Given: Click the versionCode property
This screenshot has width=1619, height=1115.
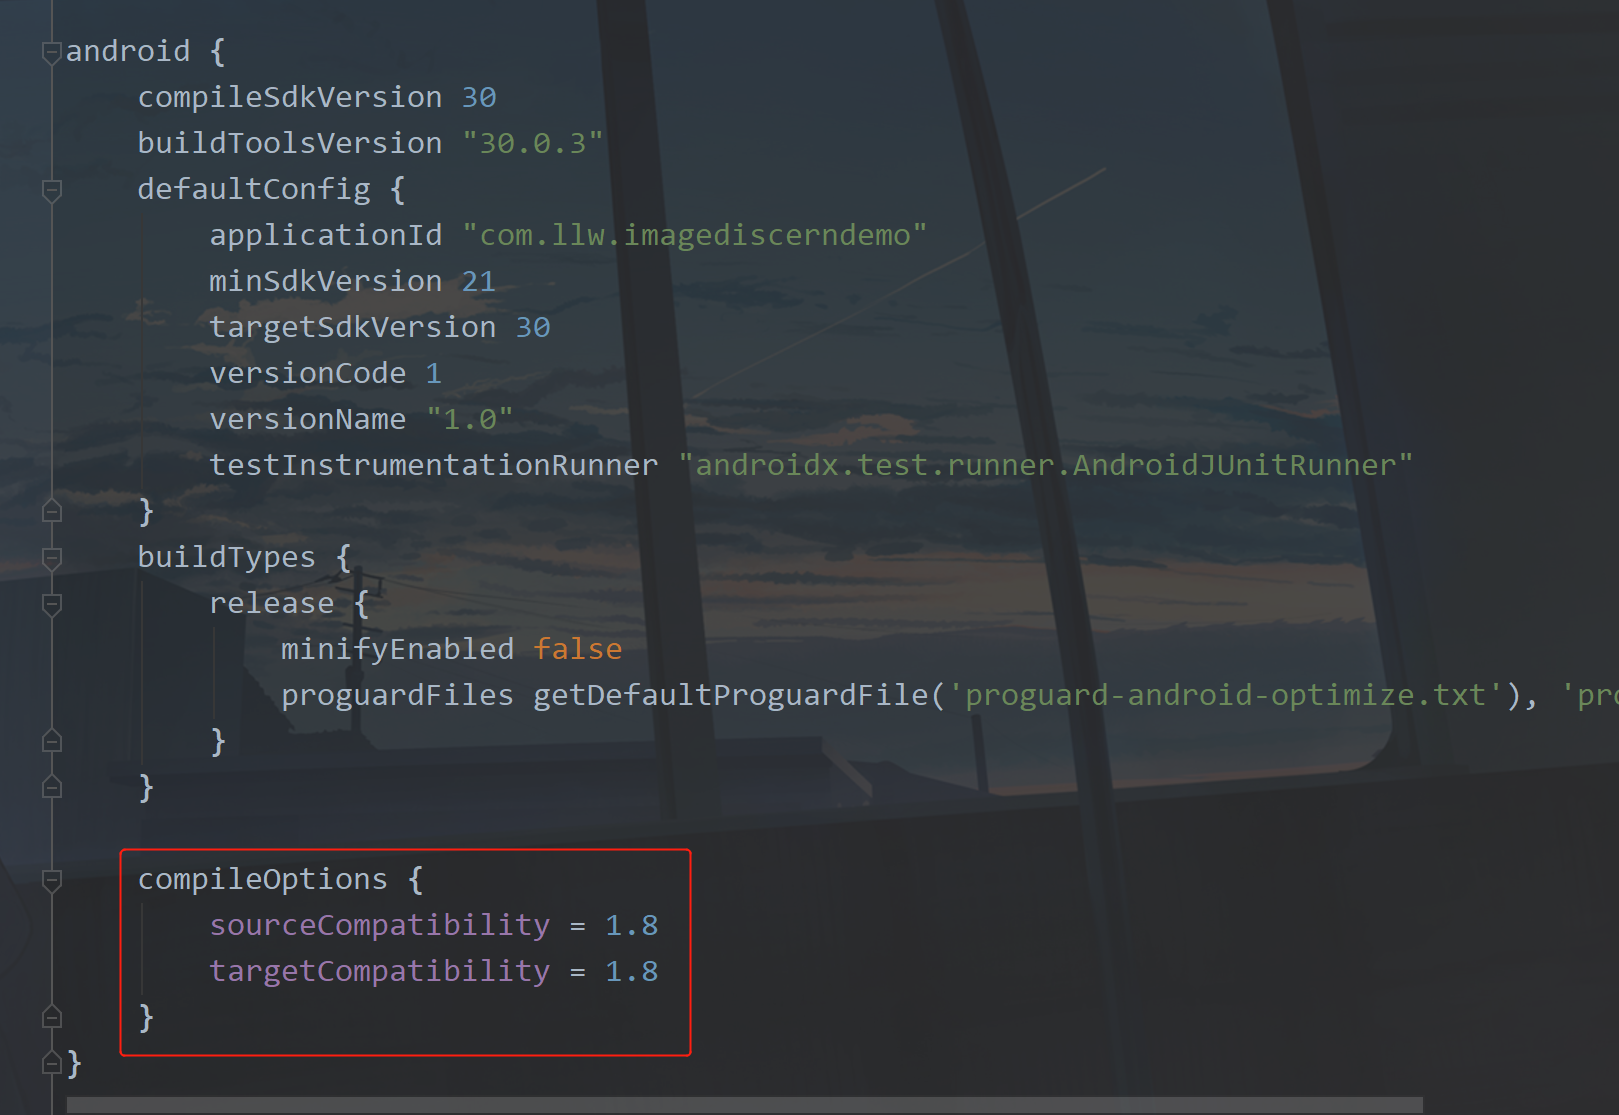Looking at the screenshot, I should pos(308,373).
